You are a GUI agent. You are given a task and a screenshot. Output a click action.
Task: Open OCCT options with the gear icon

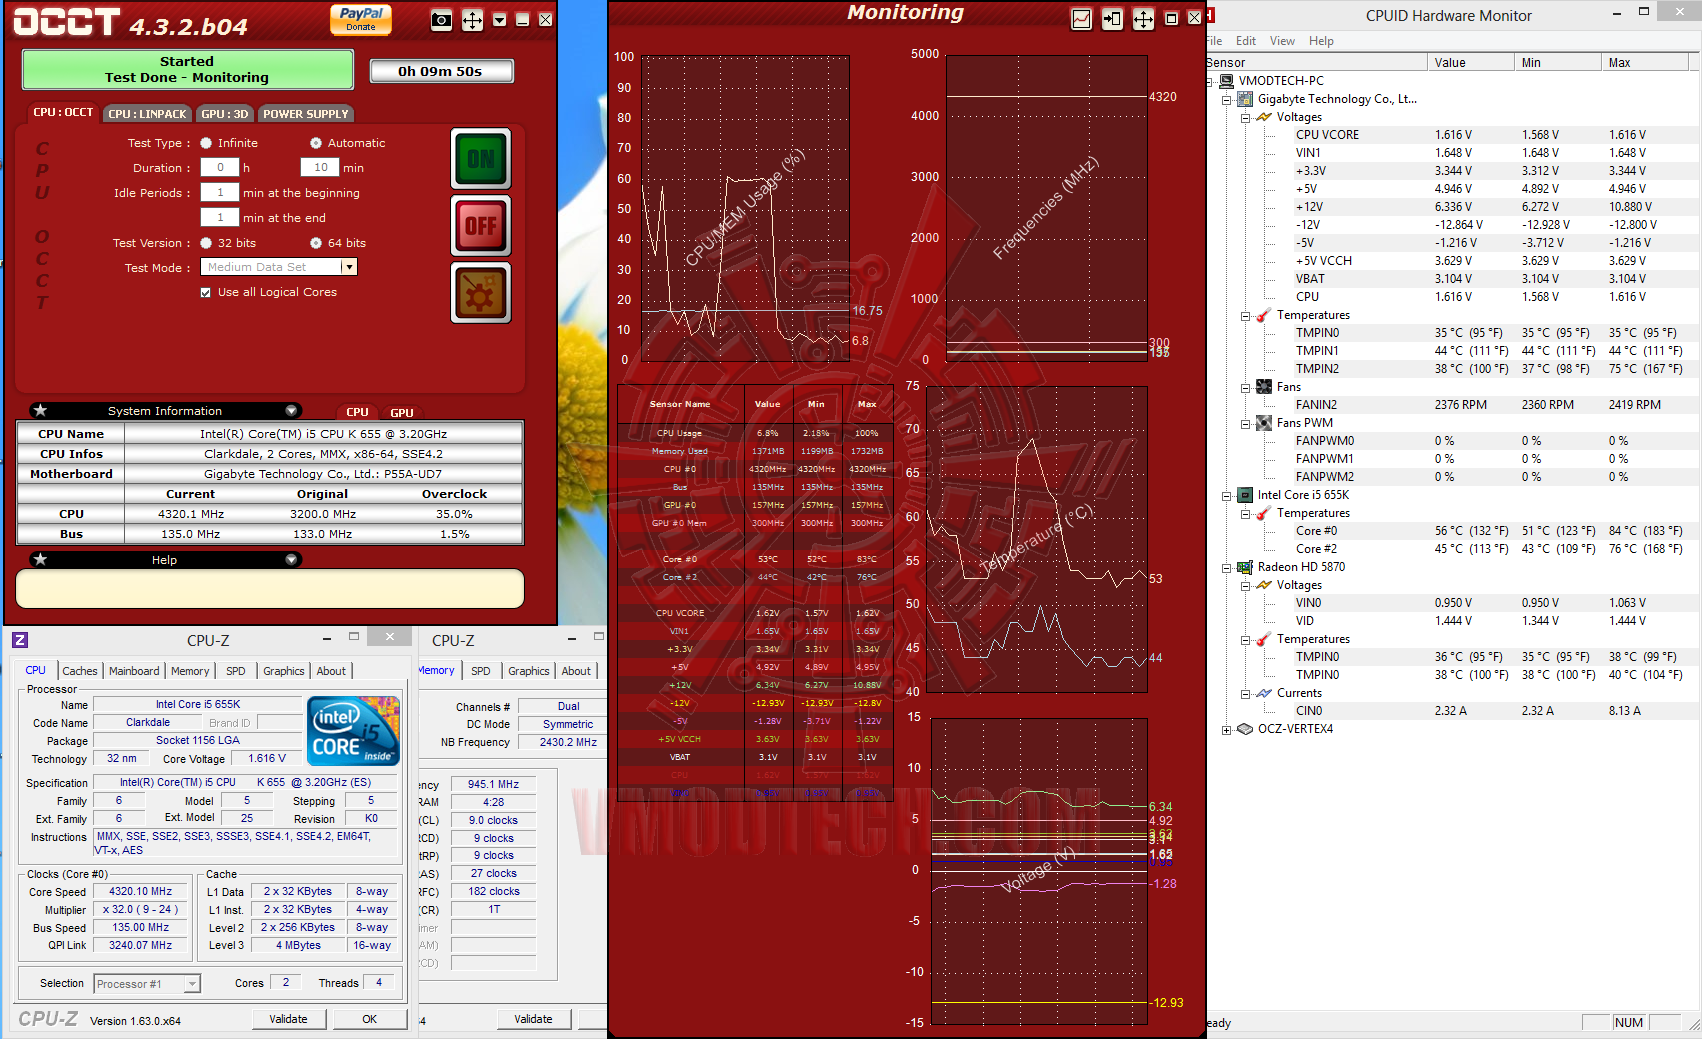pyautogui.click(x=481, y=292)
